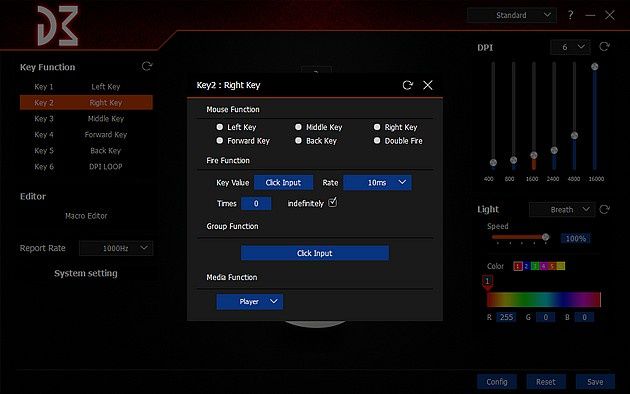The width and height of the screenshot is (630, 394).
Task: Select color swatch 1 (red)
Action: click(x=518, y=266)
